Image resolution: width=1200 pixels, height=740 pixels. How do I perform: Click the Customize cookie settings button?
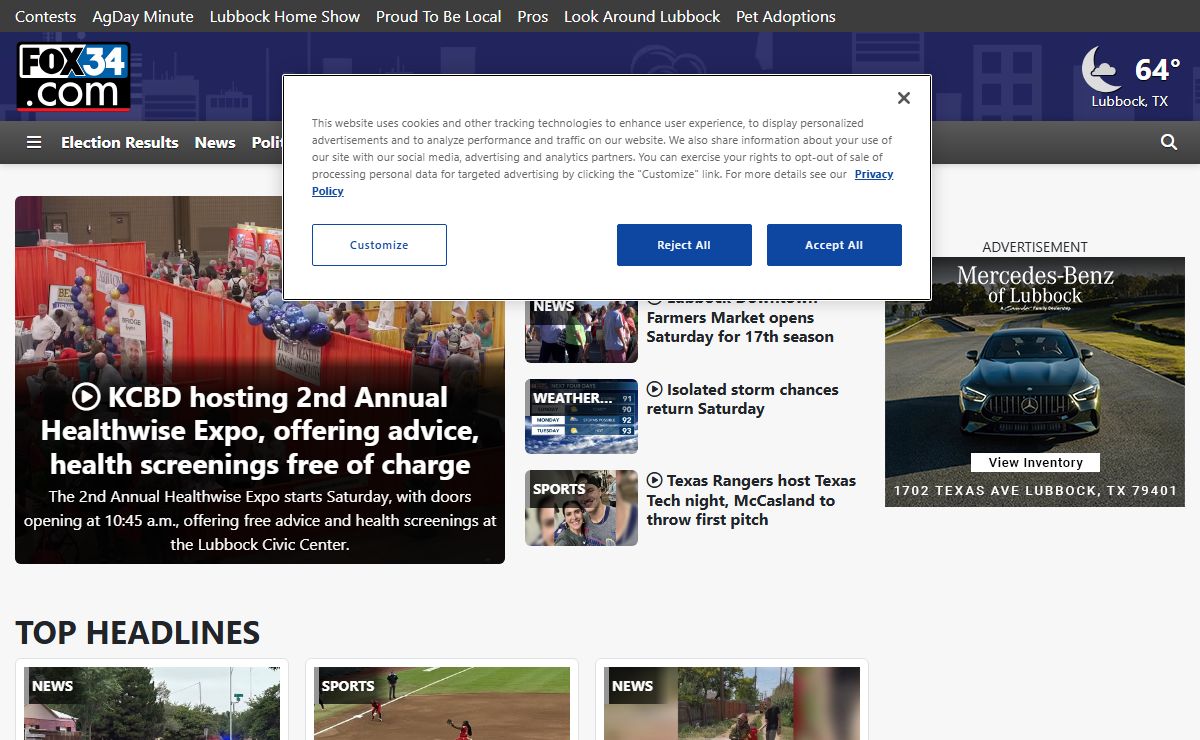tap(379, 245)
